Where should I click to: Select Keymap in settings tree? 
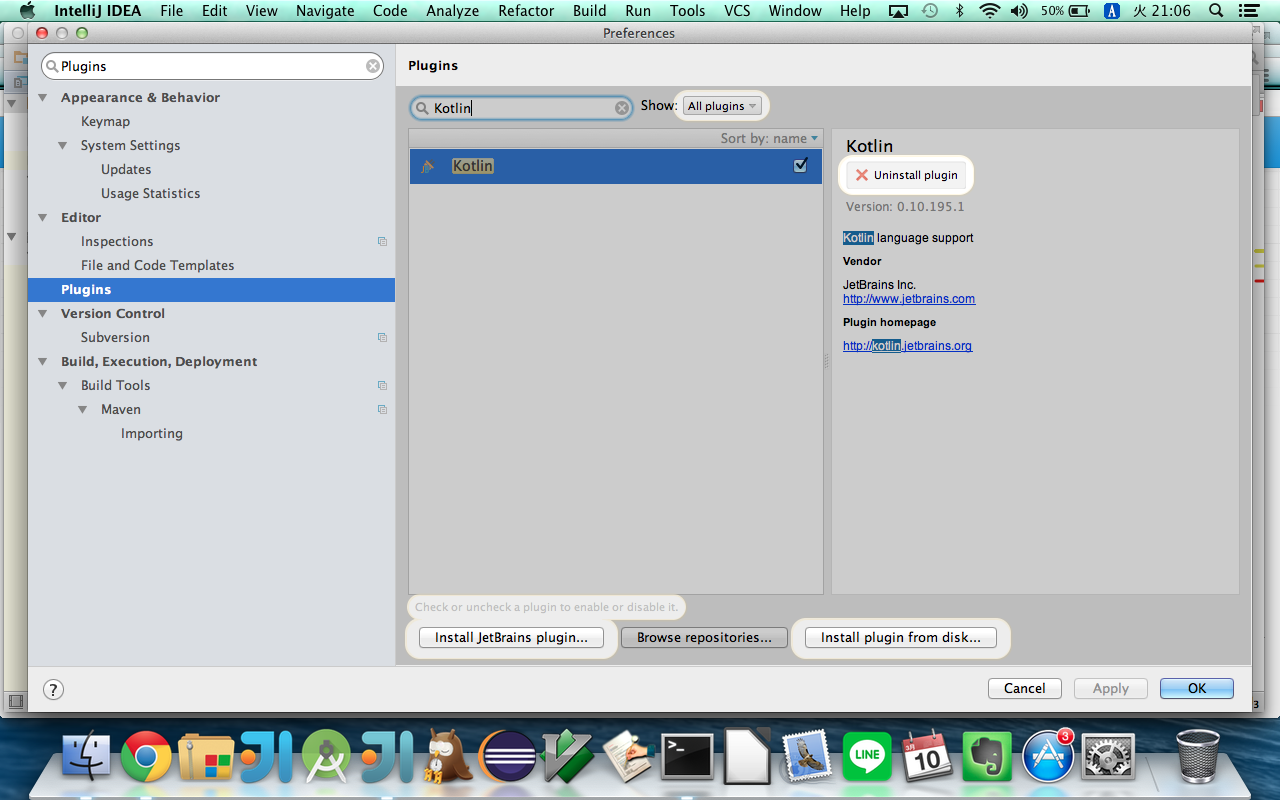105,122
